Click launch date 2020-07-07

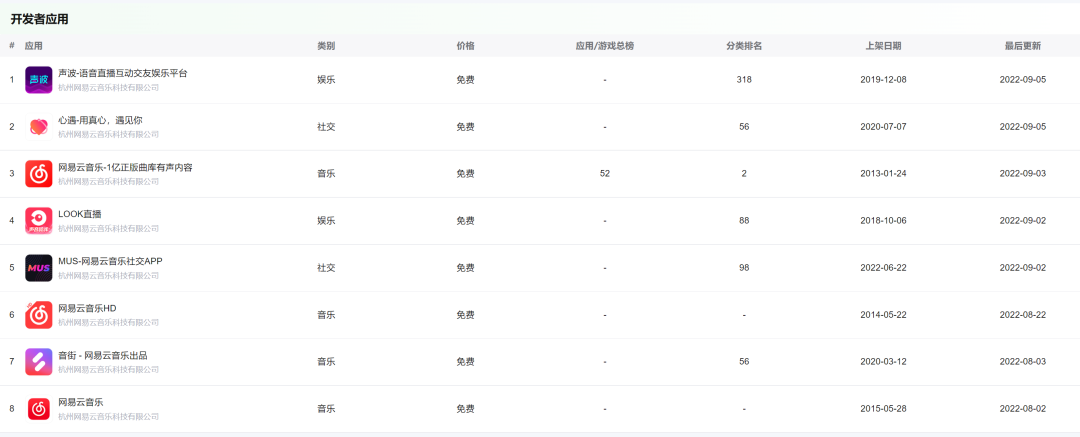click(884, 127)
